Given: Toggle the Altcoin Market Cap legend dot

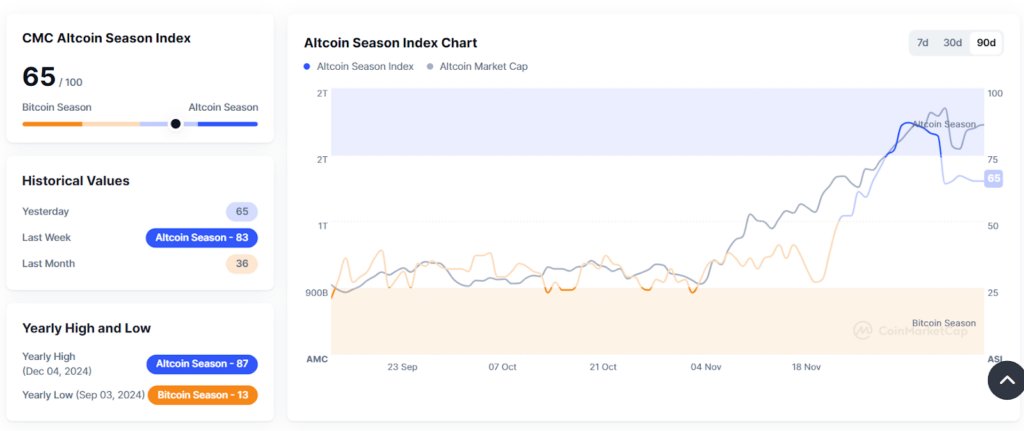Looking at the screenshot, I should 430,67.
